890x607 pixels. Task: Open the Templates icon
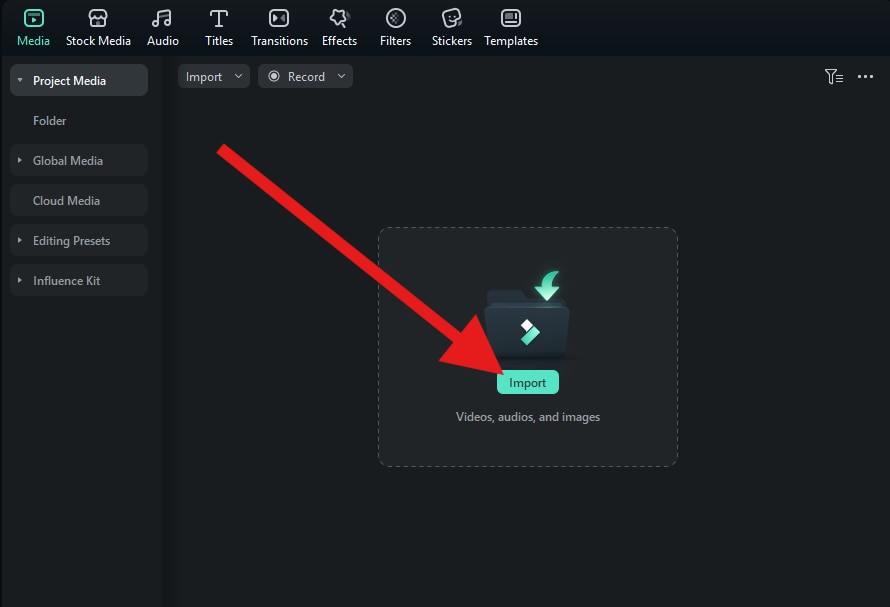click(x=511, y=18)
